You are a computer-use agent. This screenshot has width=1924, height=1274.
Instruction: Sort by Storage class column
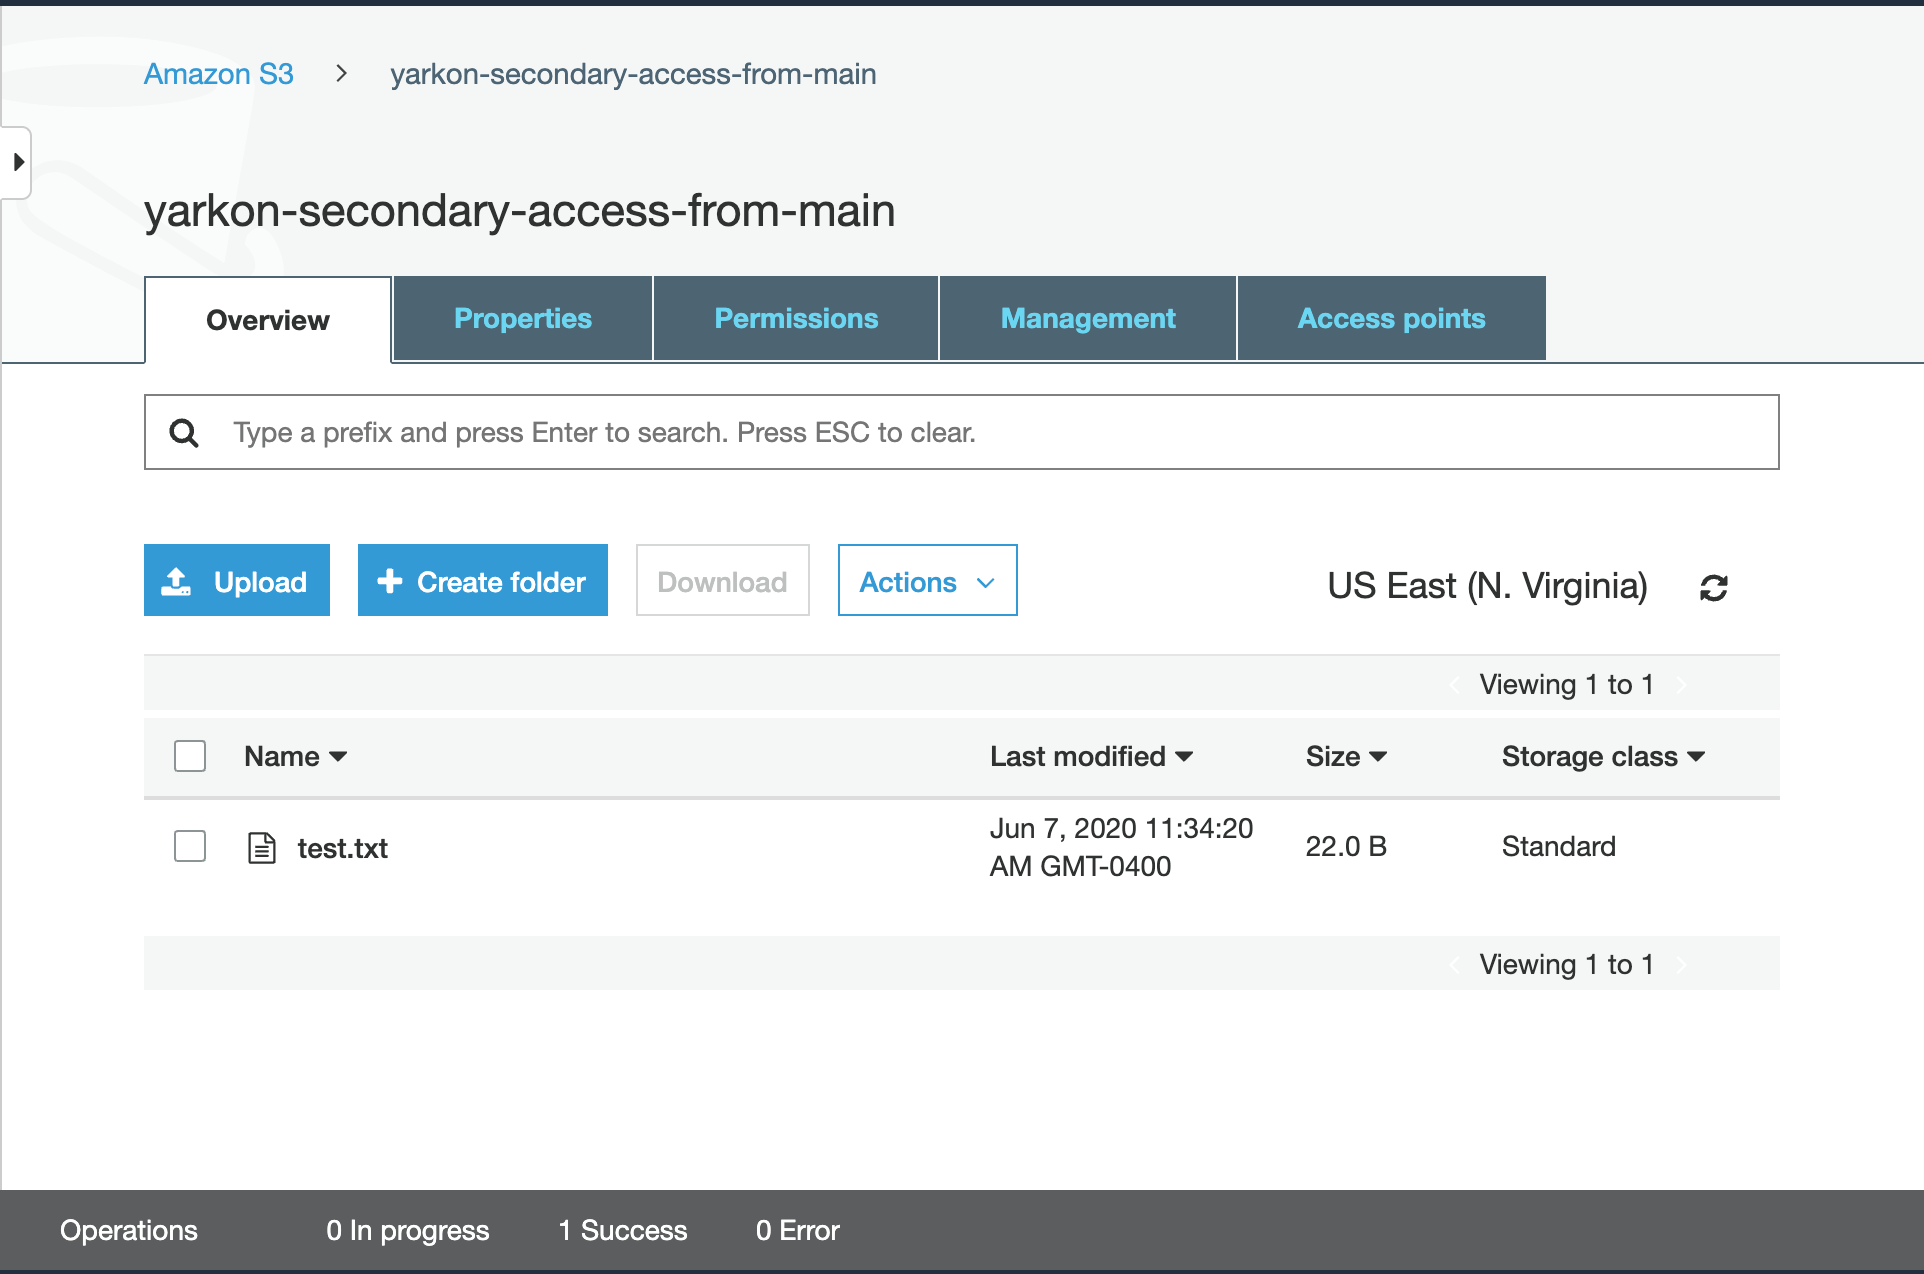pos(1602,757)
